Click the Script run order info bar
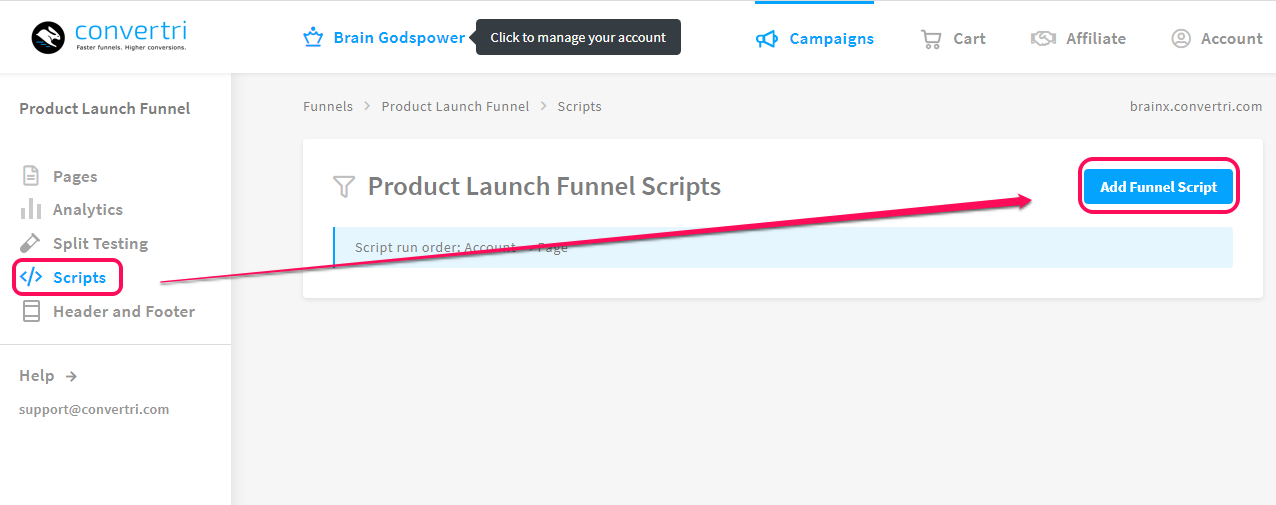1276x505 pixels. point(783,247)
